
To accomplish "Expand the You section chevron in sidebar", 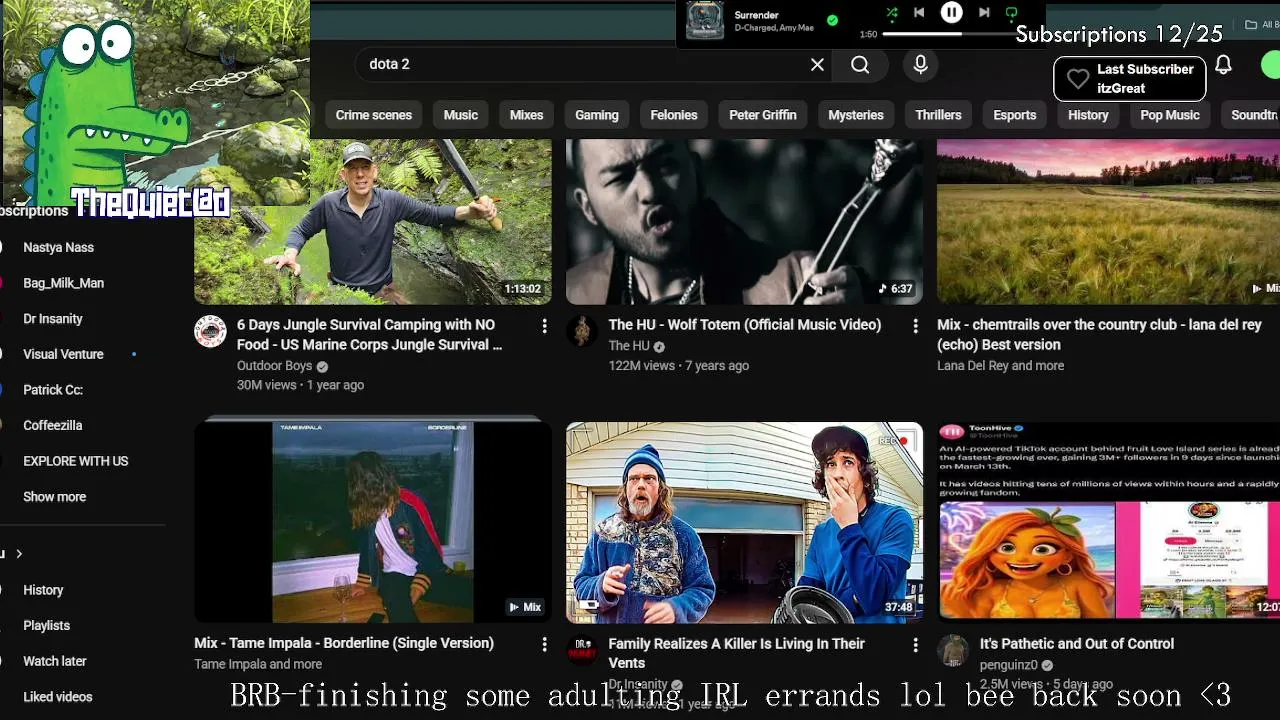I will pyautogui.click(x=18, y=554).
